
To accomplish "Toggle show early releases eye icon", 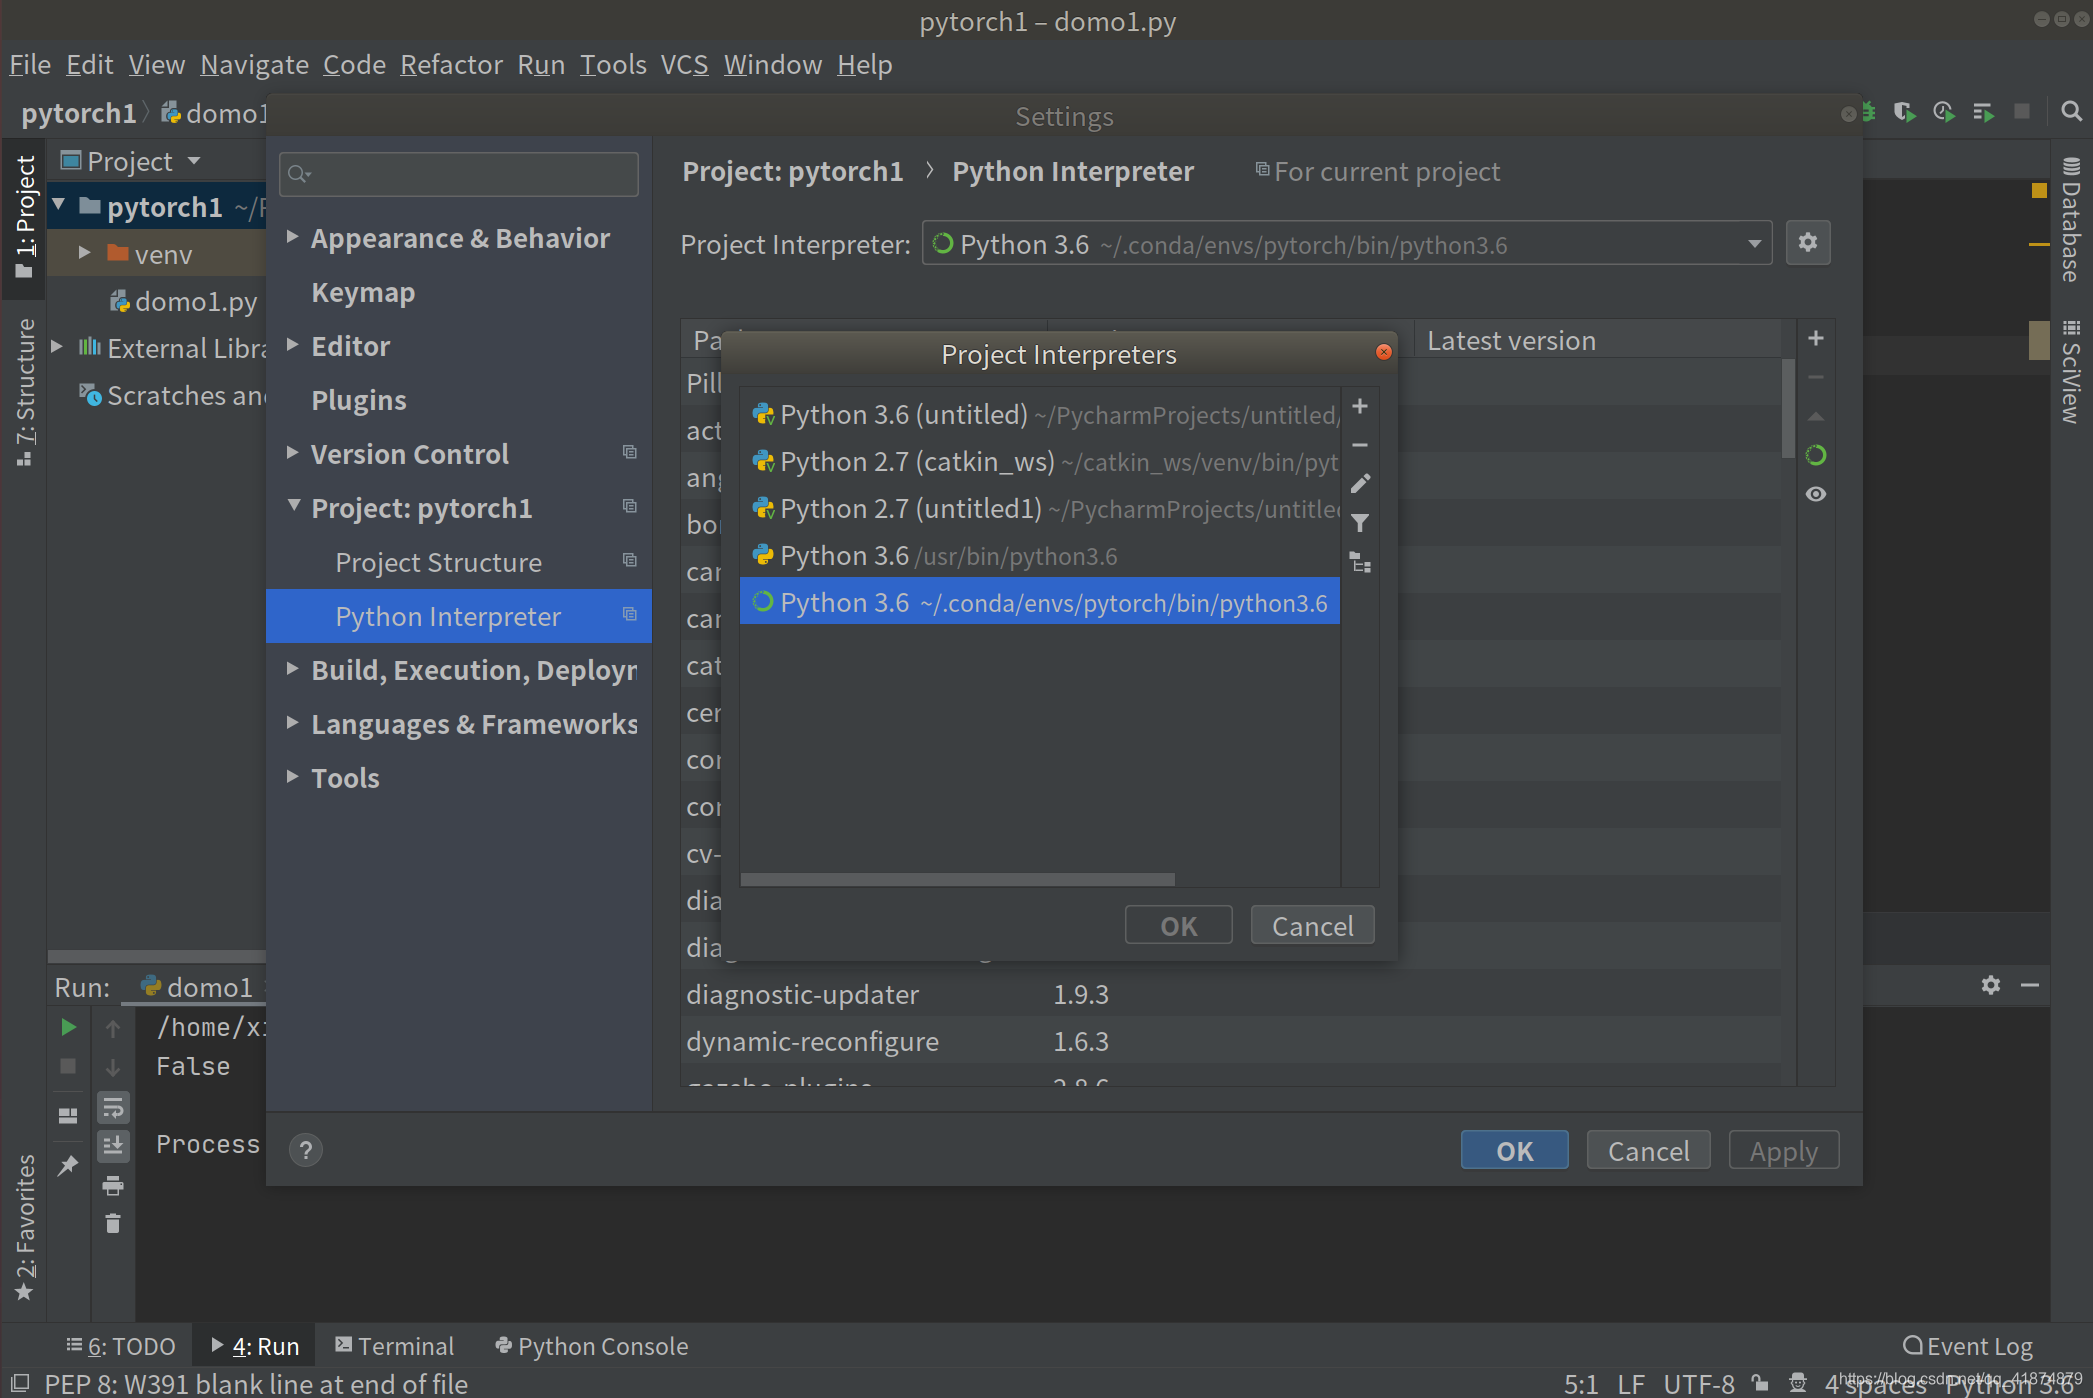I will pos(1815,495).
